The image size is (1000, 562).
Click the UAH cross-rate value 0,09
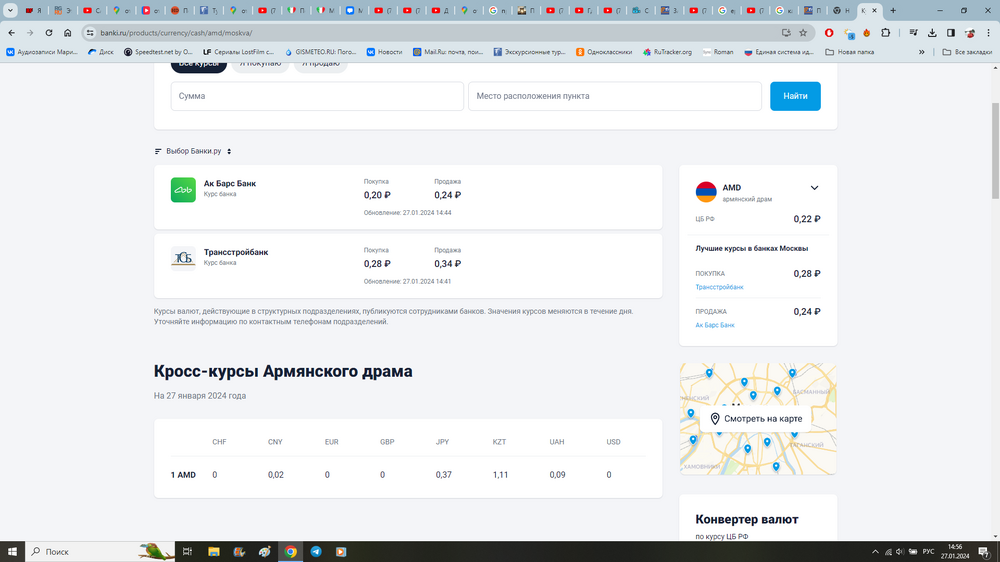tap(557, 475)
